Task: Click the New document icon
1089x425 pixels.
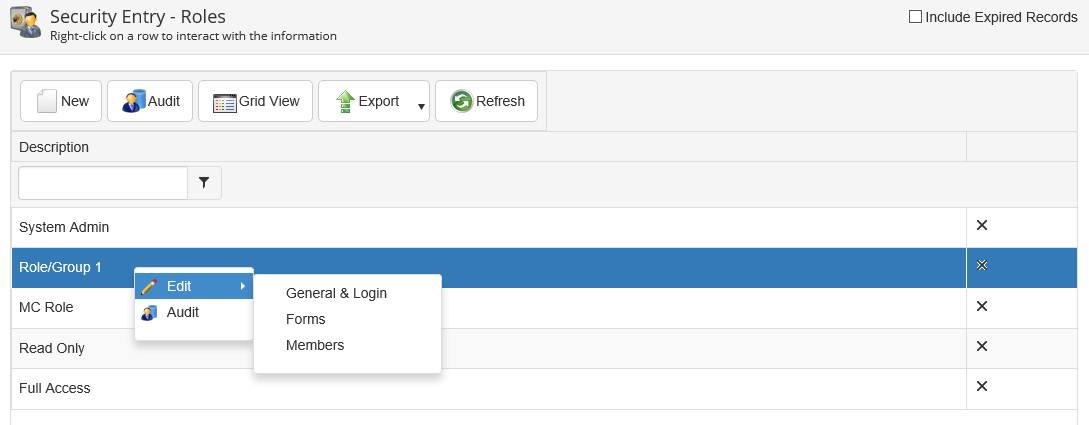Action: (47, 101)
